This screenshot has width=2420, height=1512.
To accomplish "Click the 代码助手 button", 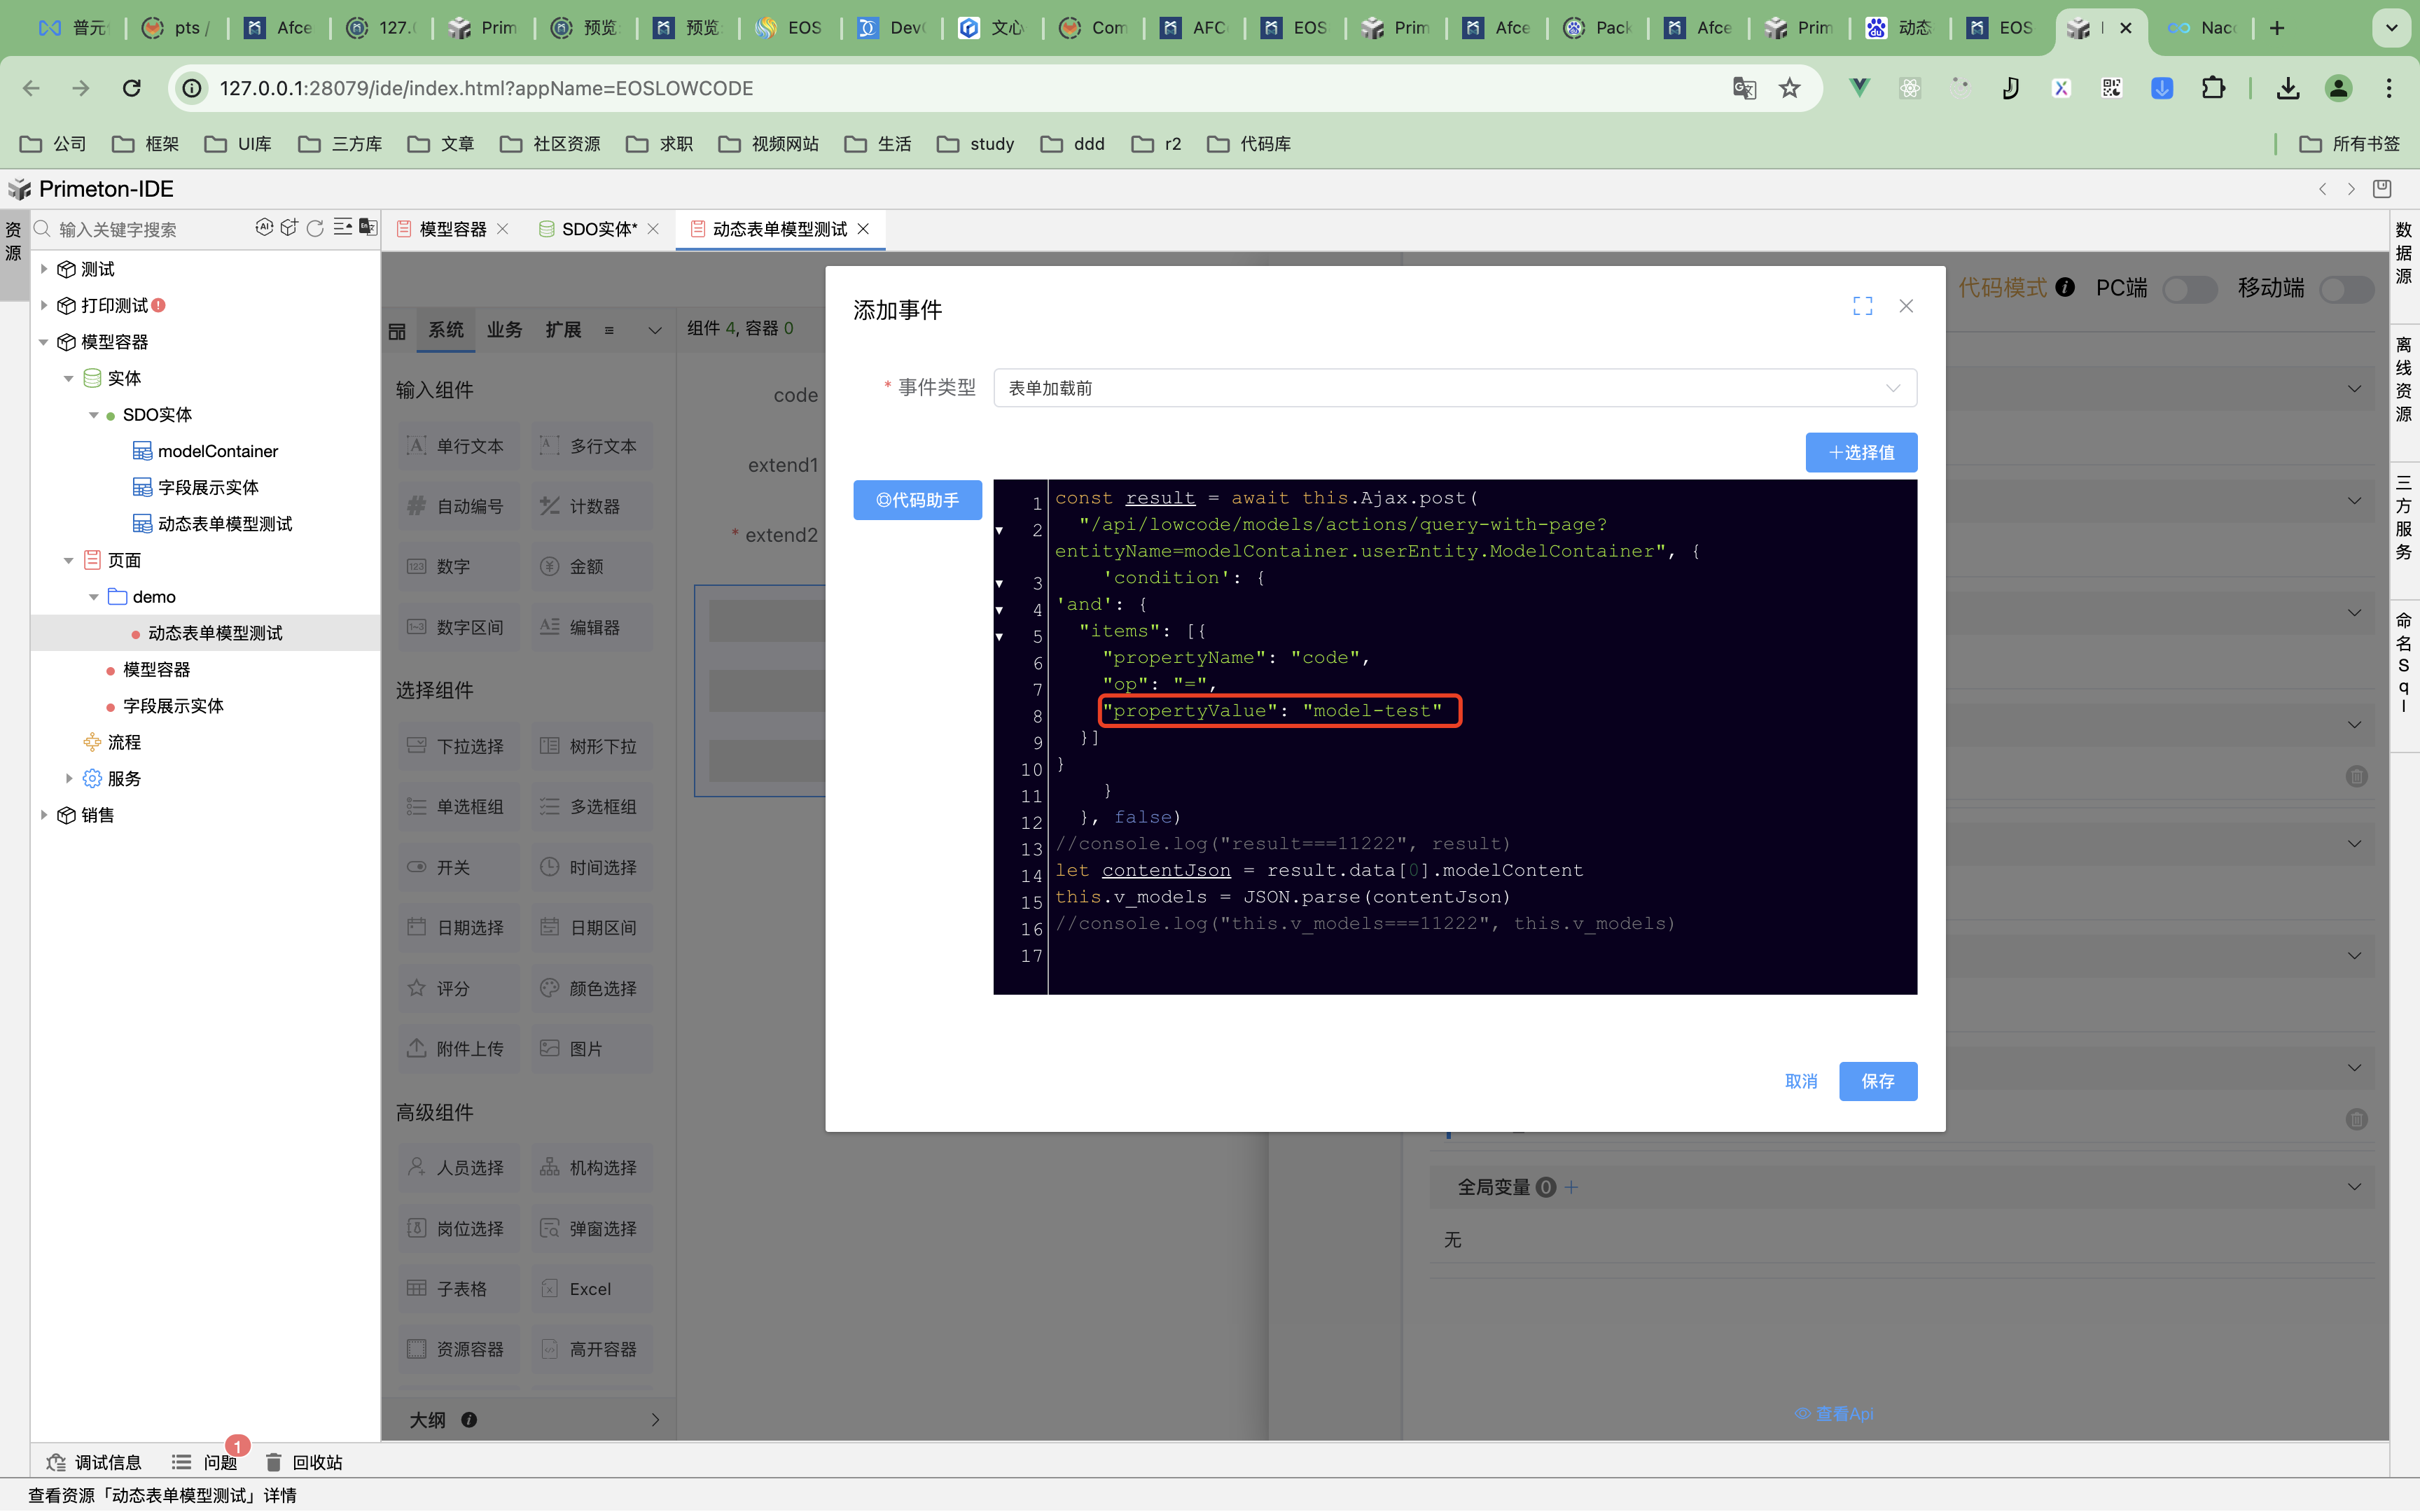I will (917, 500).
